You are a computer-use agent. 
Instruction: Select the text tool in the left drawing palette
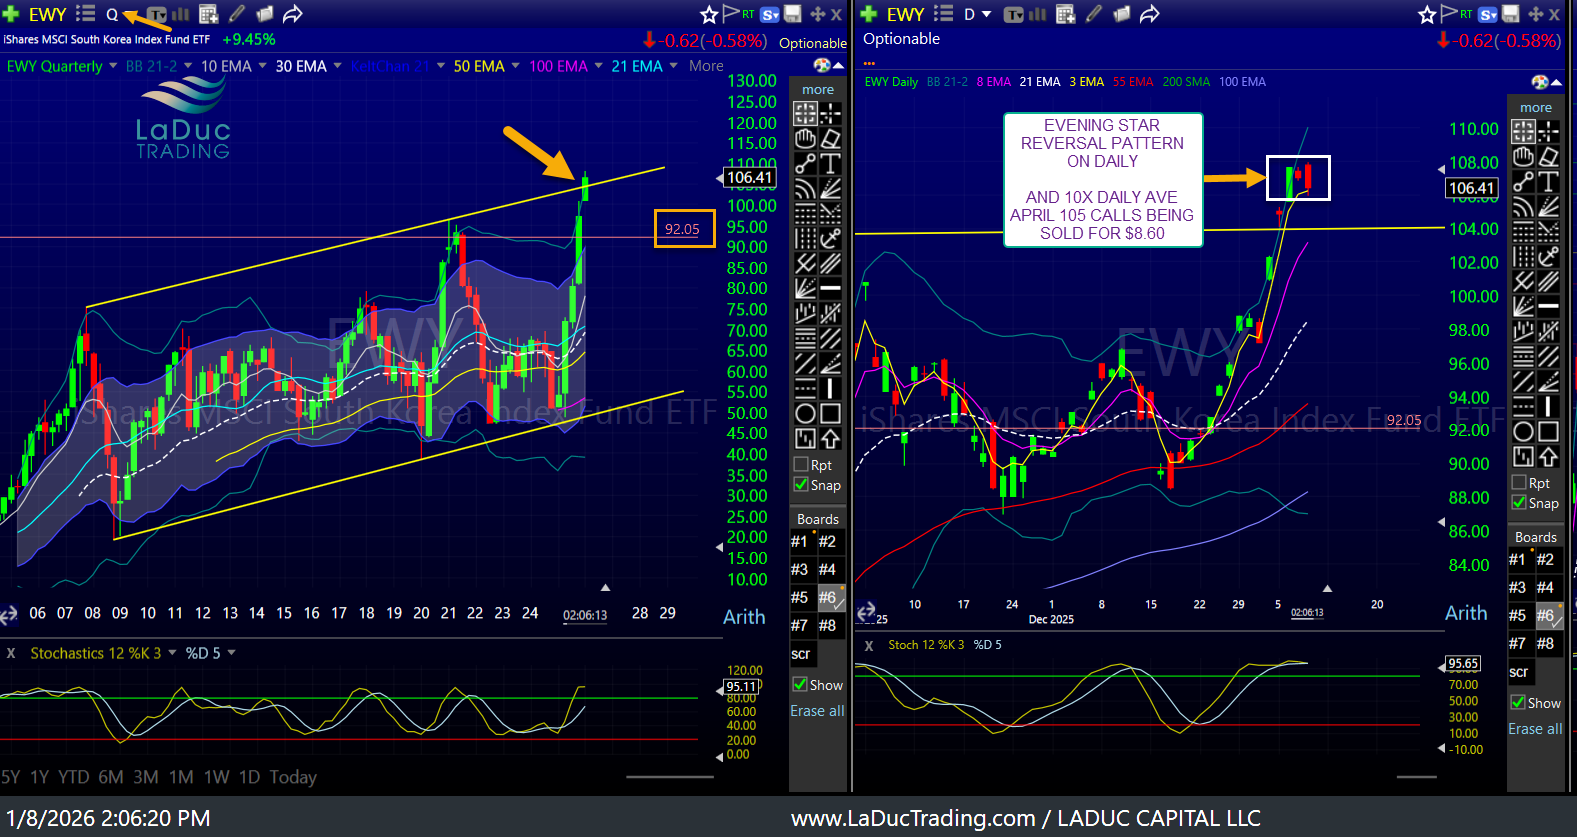[830, 163]
